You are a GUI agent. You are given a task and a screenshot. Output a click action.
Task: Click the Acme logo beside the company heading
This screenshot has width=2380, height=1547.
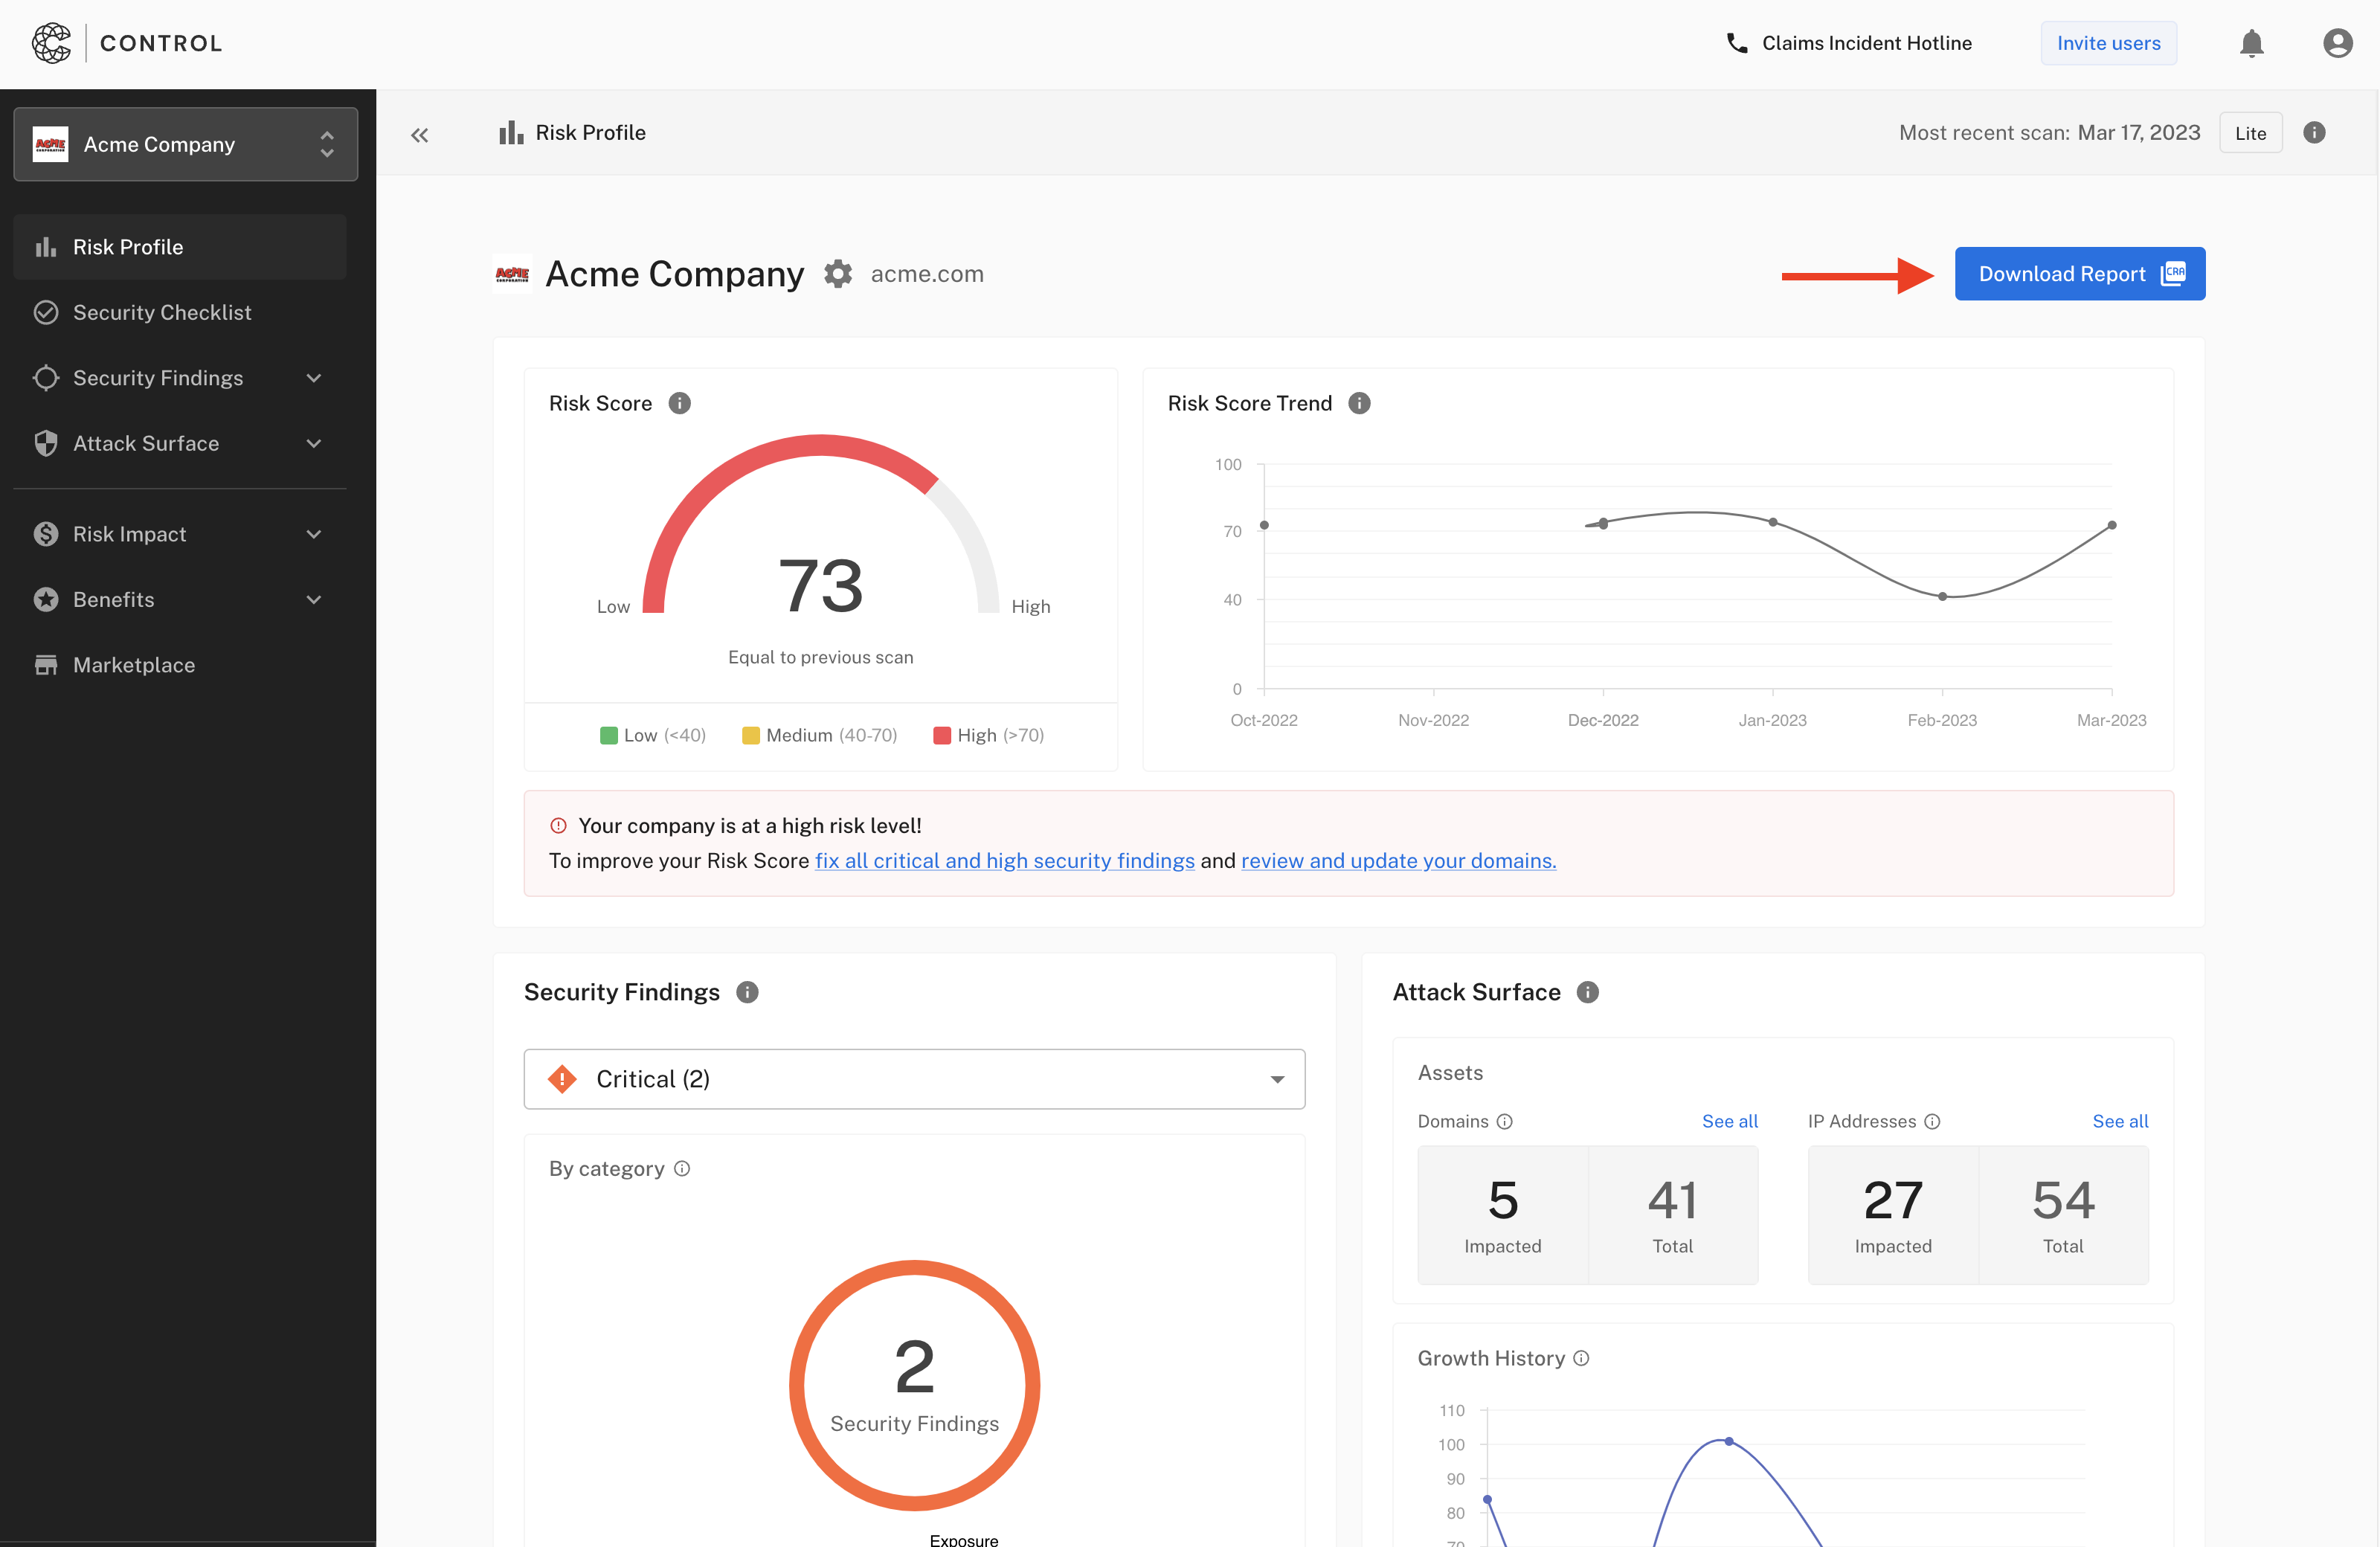click(x=512, y=273)
